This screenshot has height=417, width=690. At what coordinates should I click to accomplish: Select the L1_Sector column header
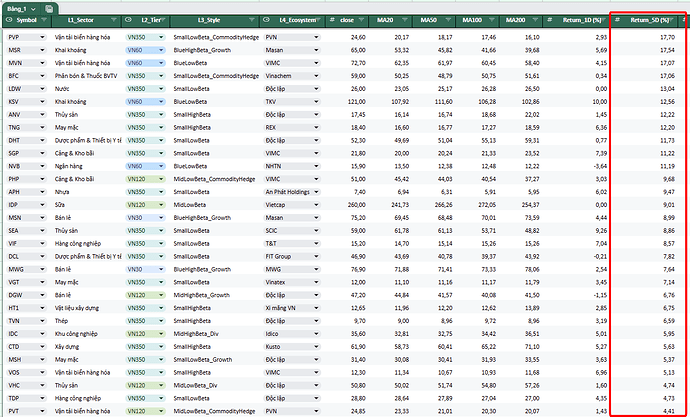pos(81,20)
